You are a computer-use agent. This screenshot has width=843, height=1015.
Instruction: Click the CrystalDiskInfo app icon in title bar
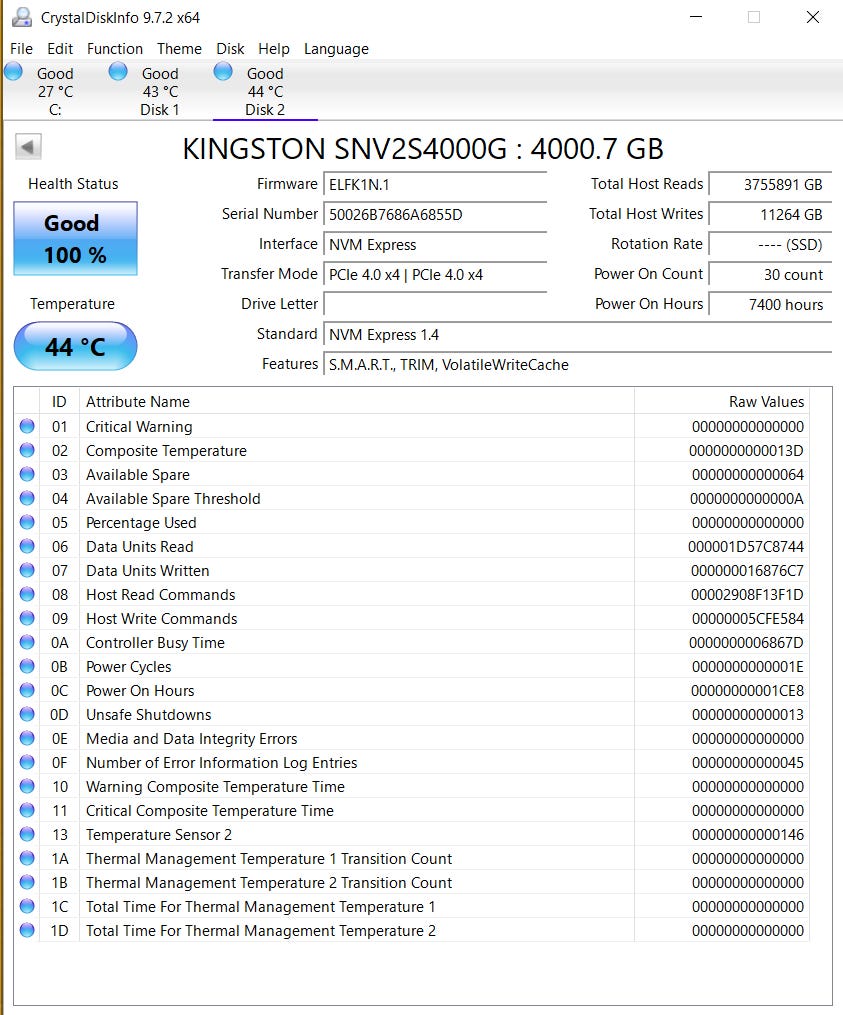point(20,17)
